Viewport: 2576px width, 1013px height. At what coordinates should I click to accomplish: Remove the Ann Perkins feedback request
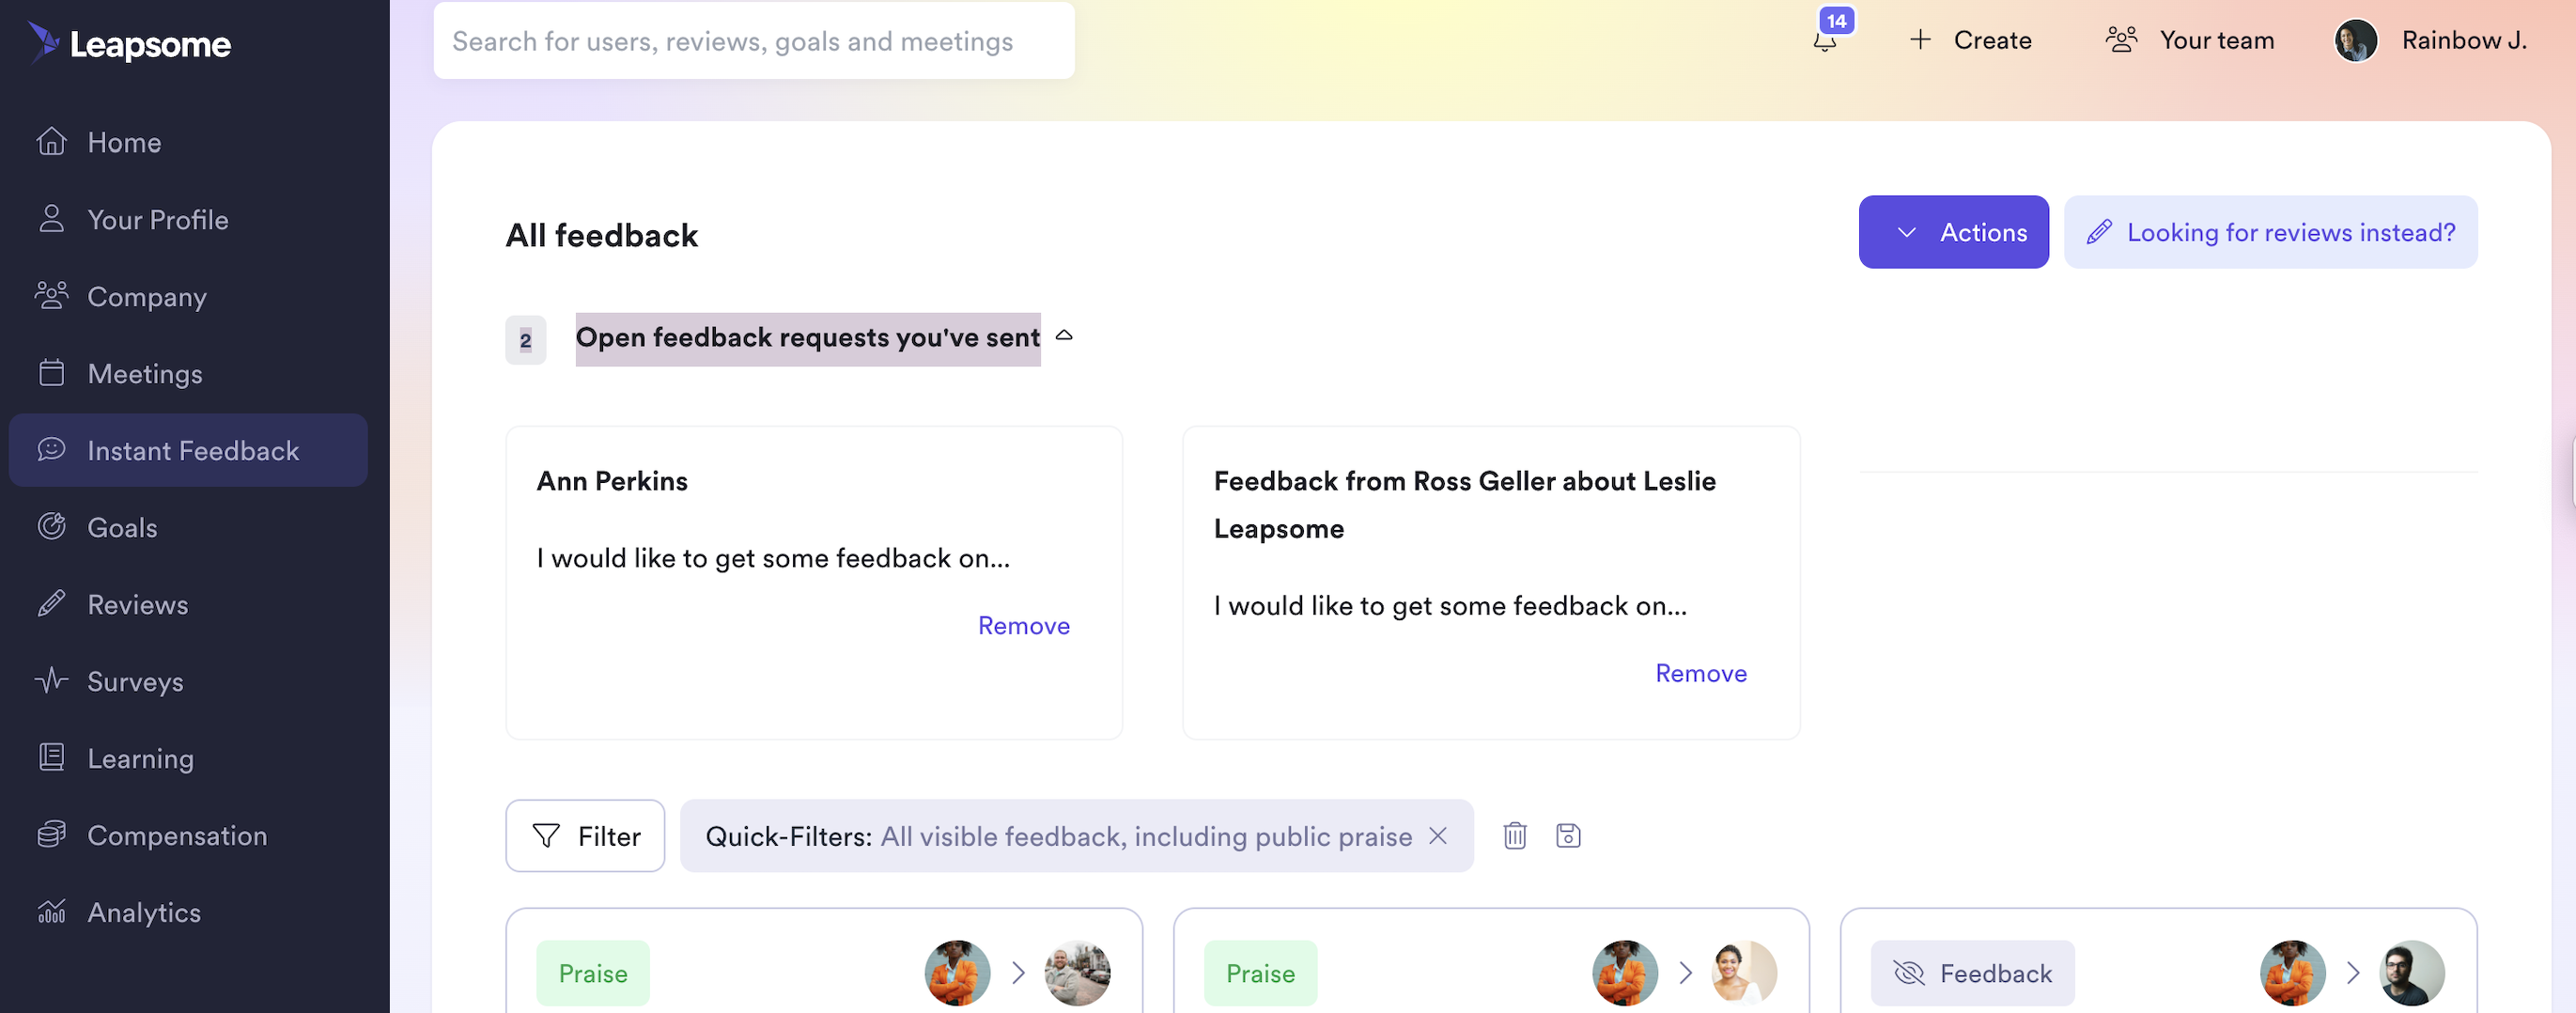[1023, 626]
